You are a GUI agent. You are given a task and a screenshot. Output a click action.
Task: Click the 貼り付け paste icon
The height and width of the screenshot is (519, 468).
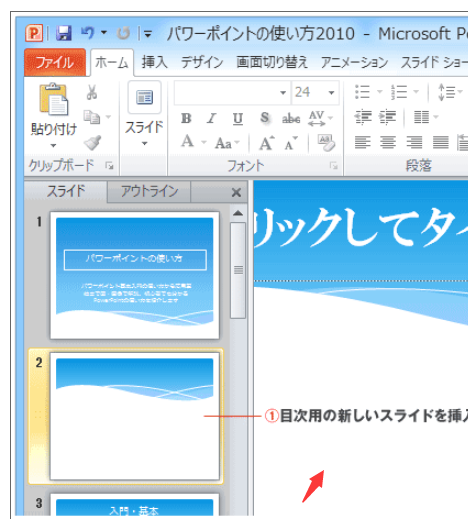pyautogui.click(x=54, y=99)
